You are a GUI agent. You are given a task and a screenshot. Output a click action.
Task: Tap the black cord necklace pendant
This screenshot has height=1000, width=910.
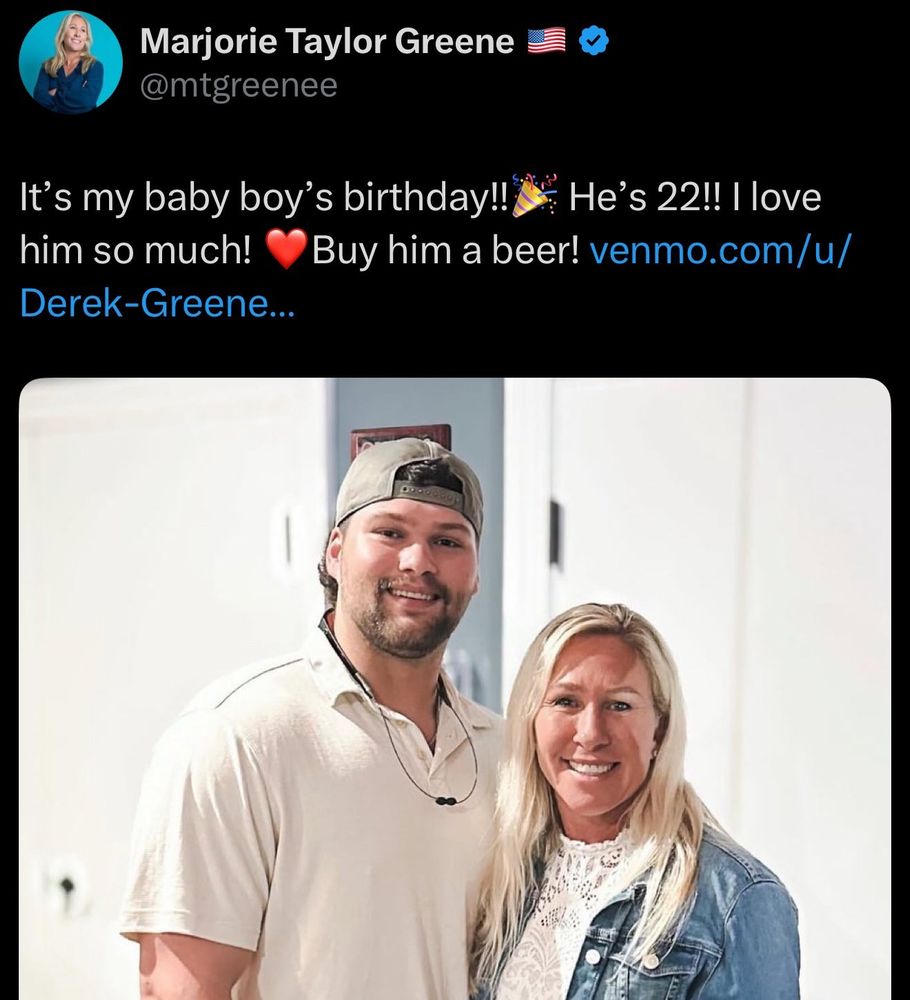[x=445, y=800]
